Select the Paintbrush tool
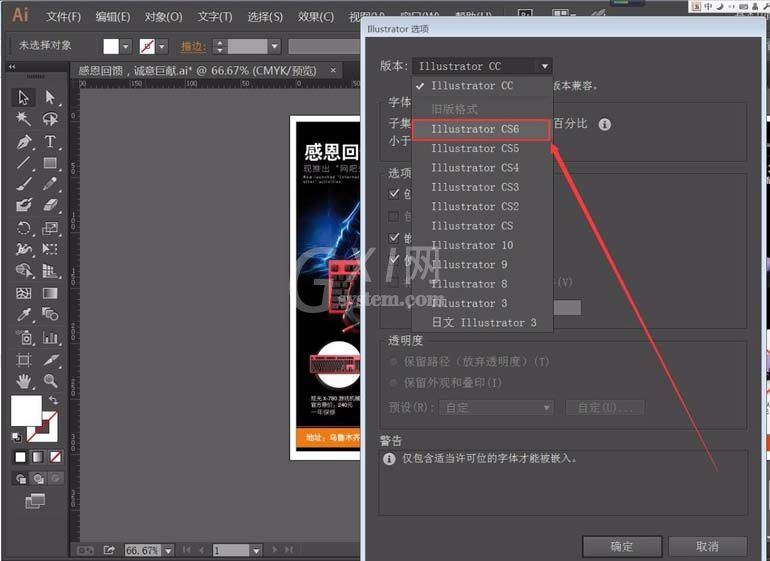The image size is (770, 561). 23,184
